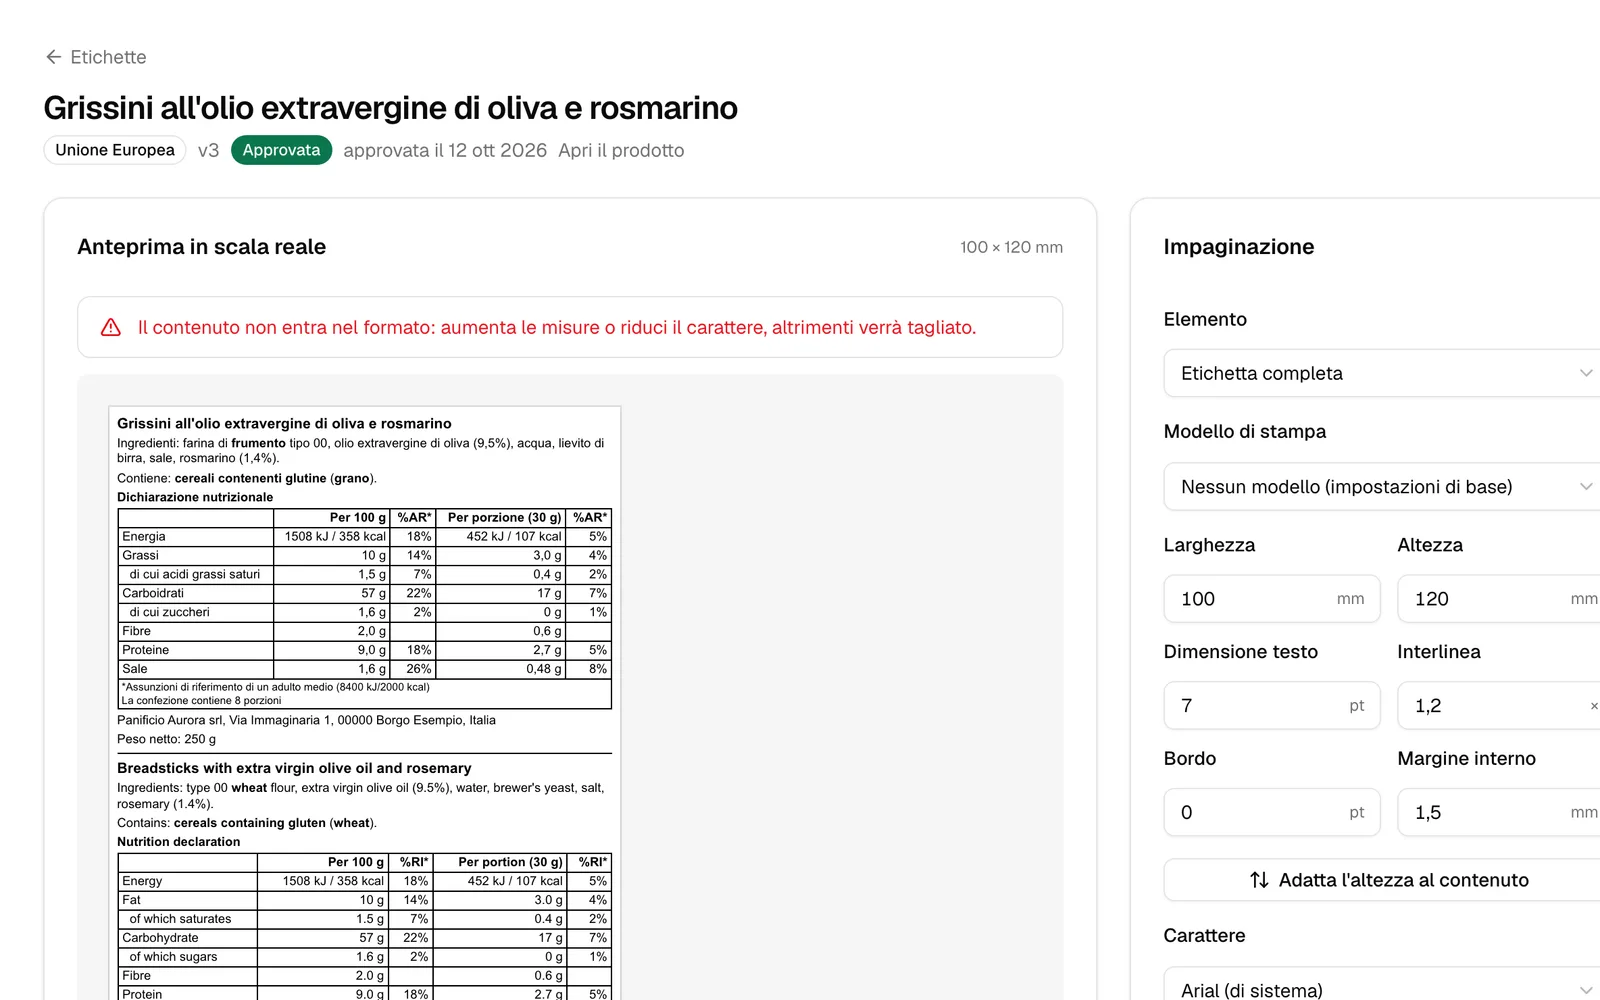Click the Bordo field with value 0

[x=1272, y=813]
